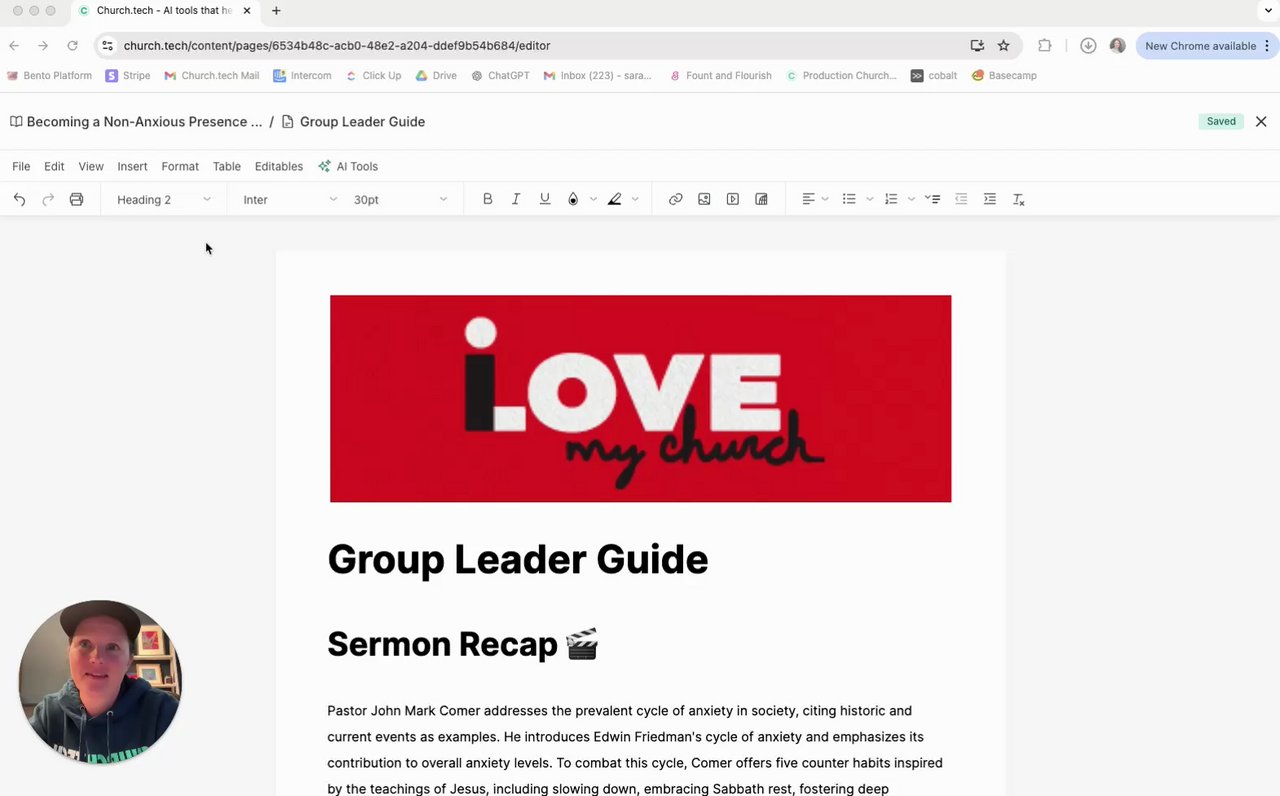Open Chrome extensions puzzle icon
1280x796 pixels.
tap(1045, 45)
